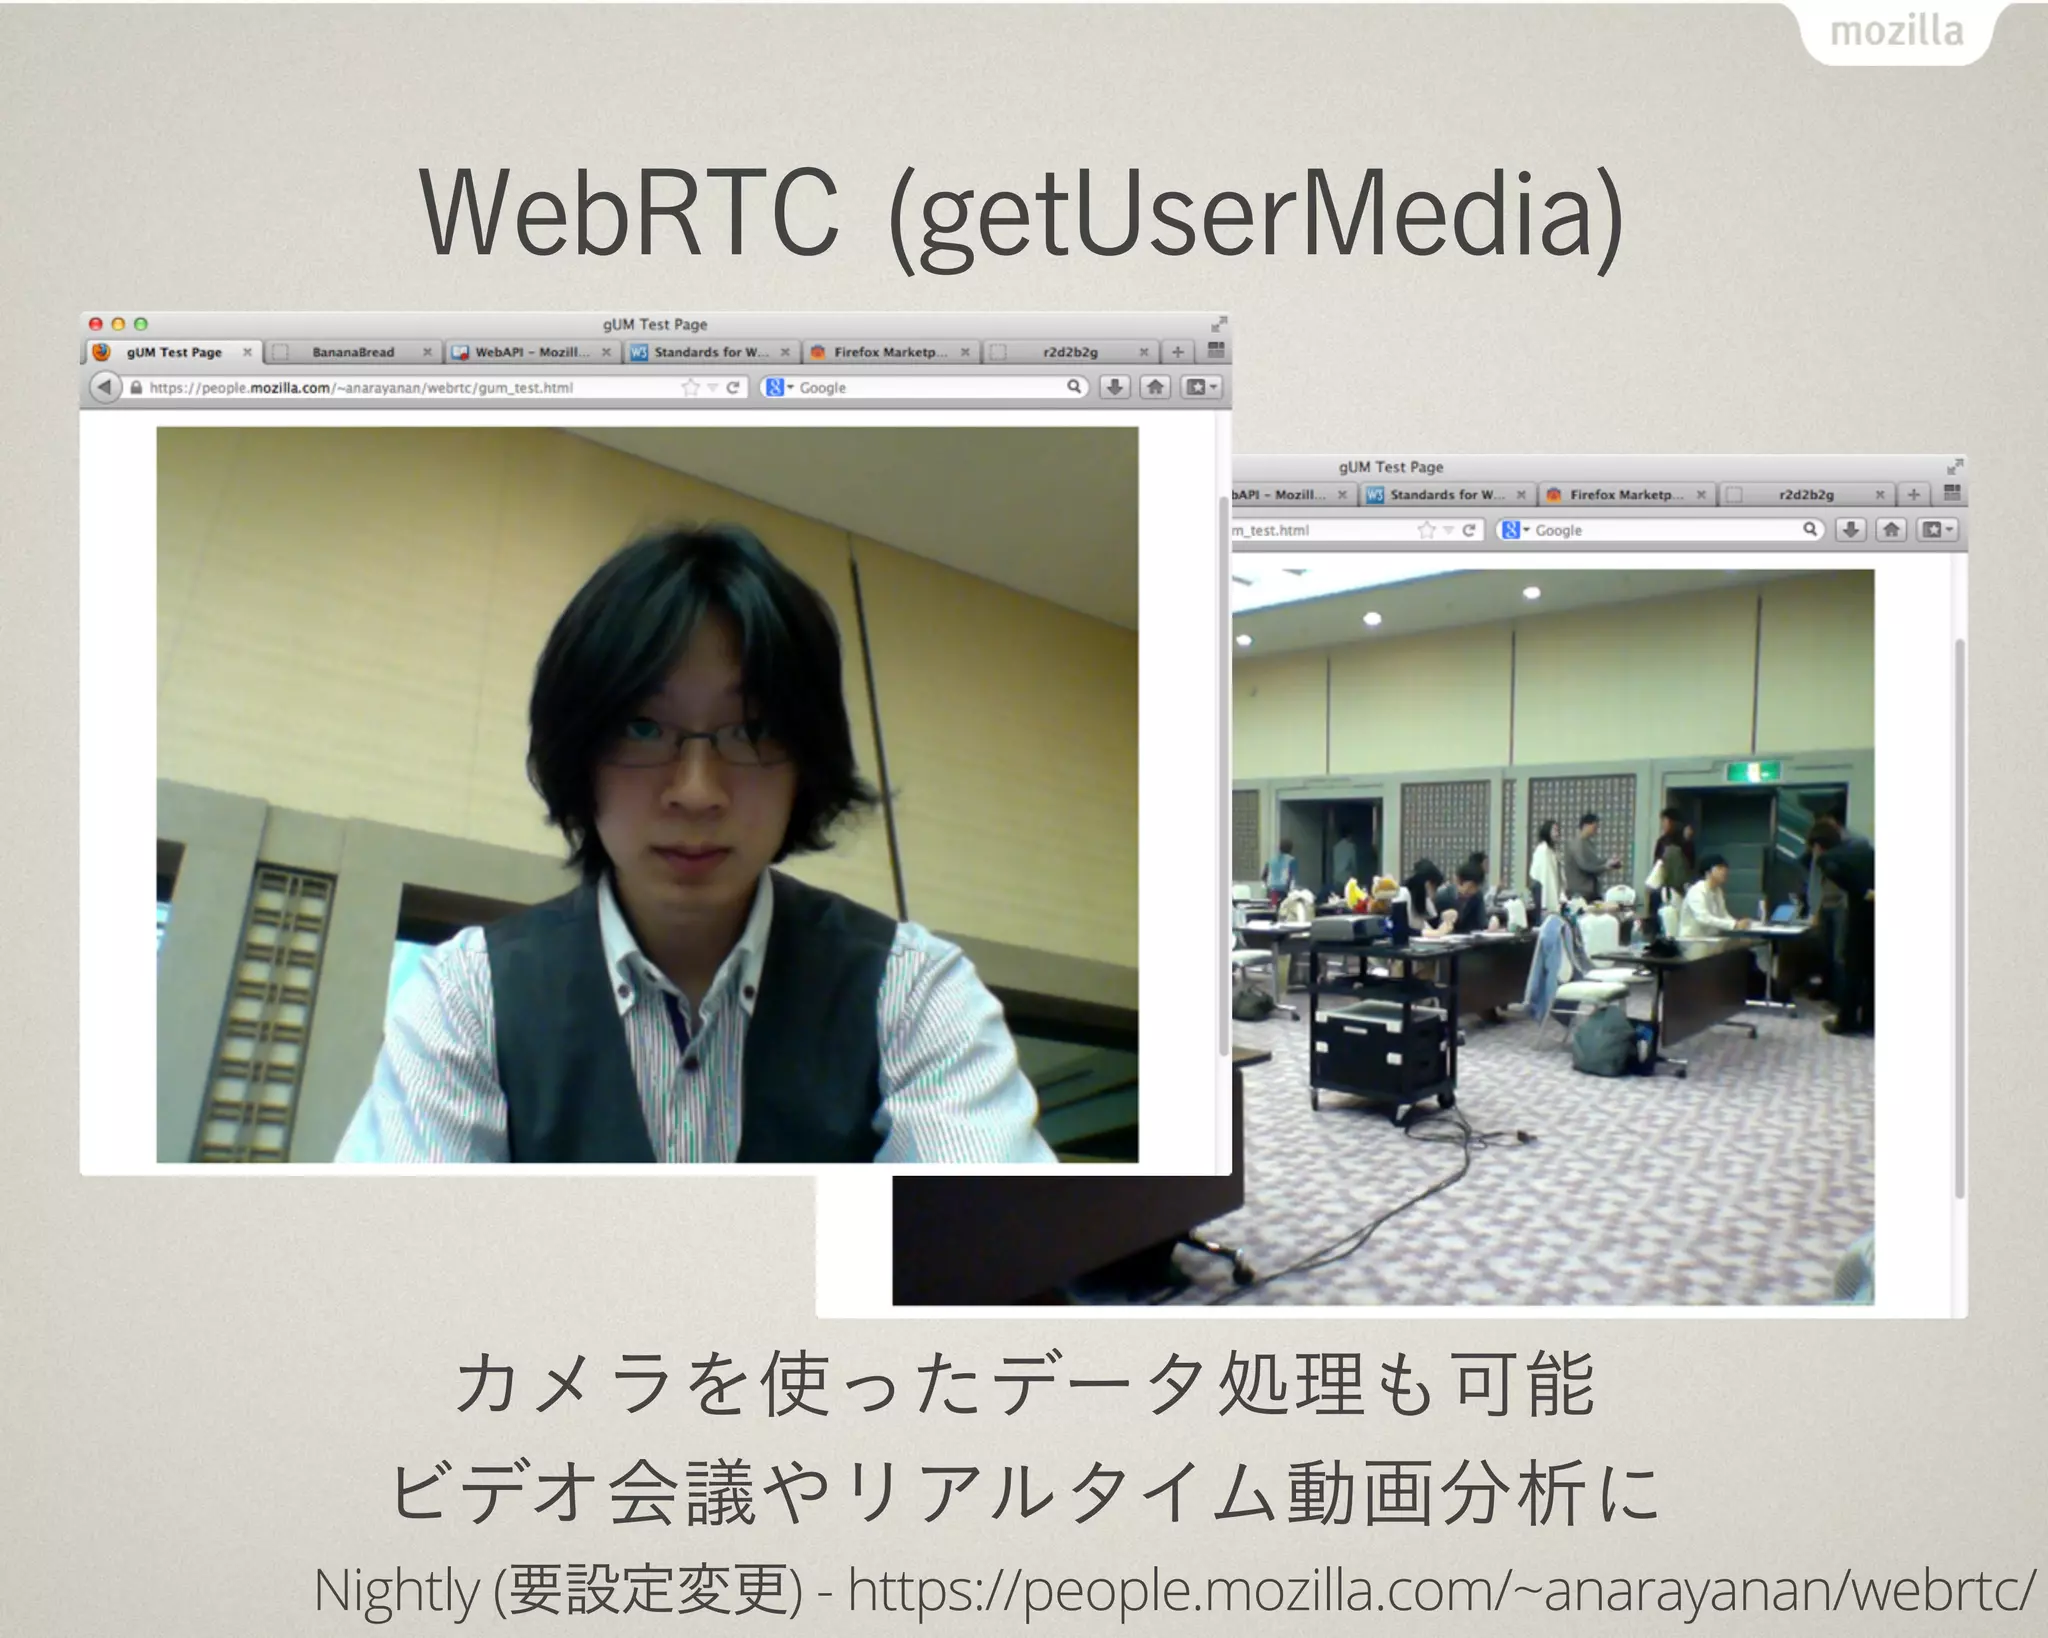This screenshot has height=1638, width=2048.
Task: Enter fullscreen via front window's corner arrows
Action: 1218,324
